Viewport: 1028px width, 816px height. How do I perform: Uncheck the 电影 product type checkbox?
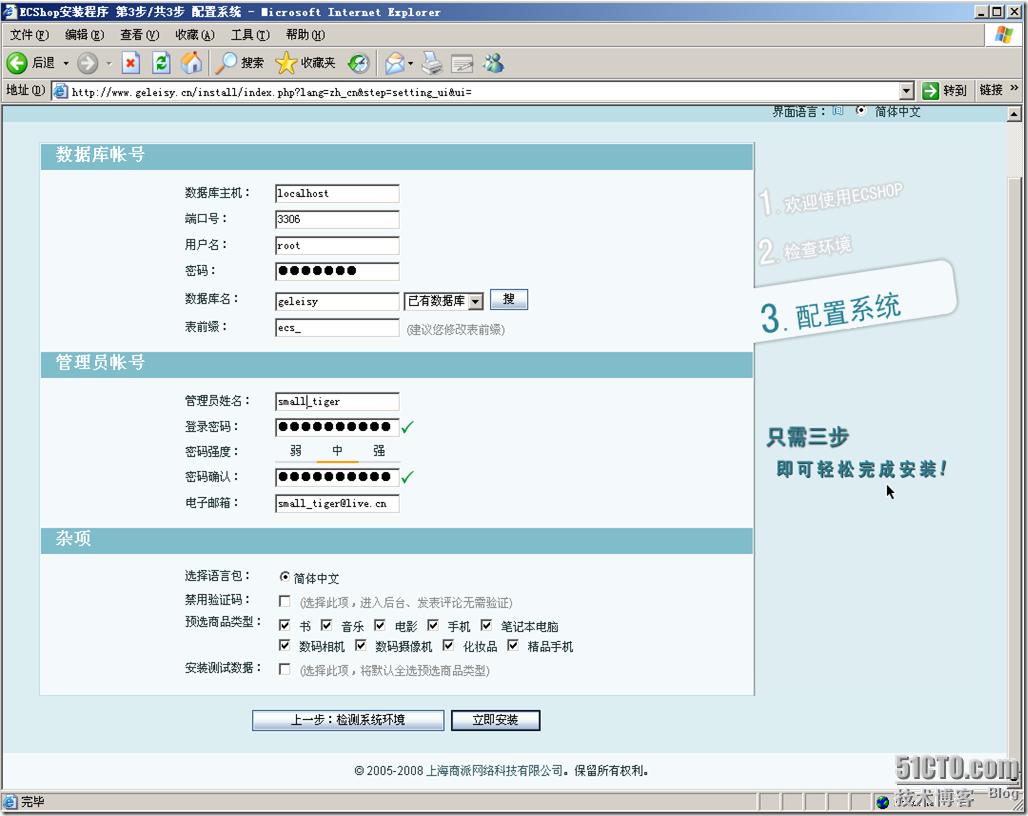(x=380, y=625)
